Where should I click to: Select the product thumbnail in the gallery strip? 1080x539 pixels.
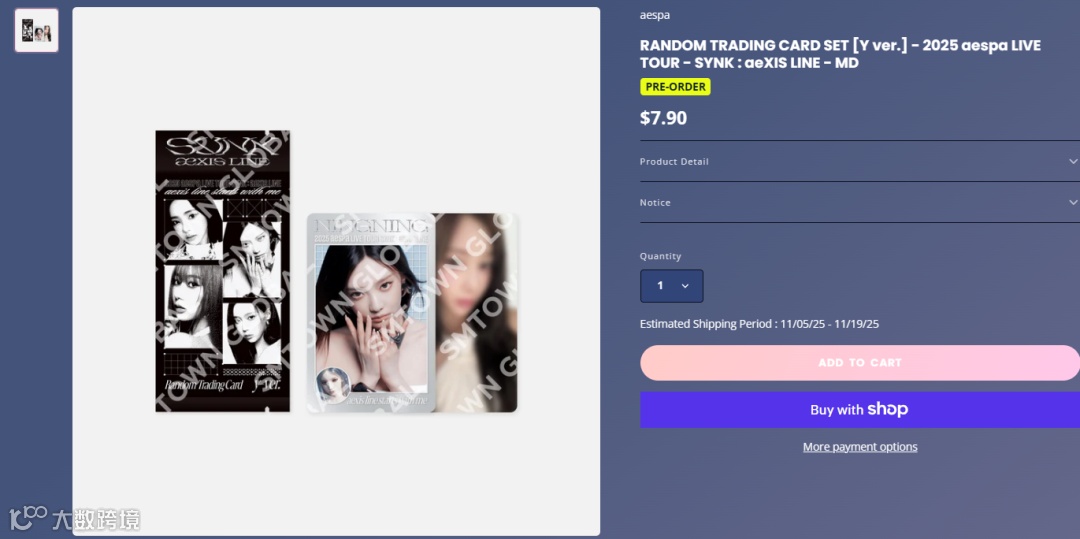click(37, 30)
